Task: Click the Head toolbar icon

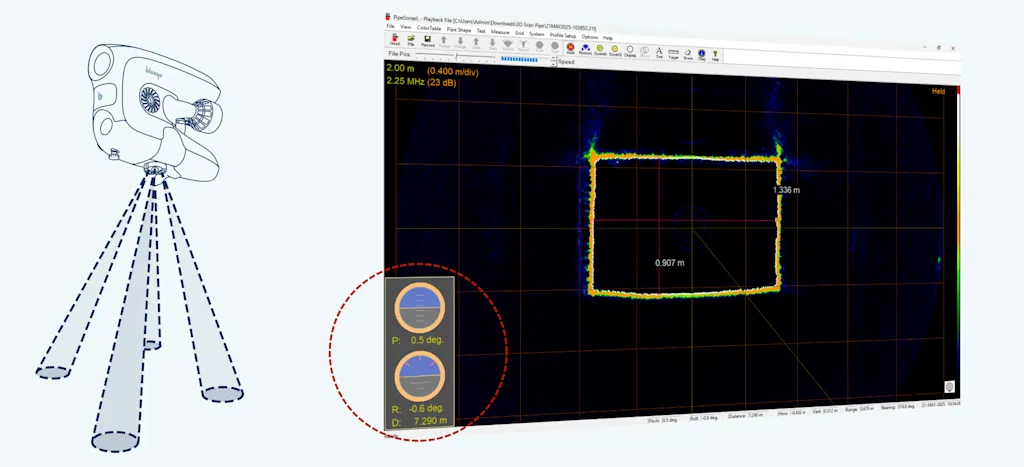Action: tap(395, 39)
